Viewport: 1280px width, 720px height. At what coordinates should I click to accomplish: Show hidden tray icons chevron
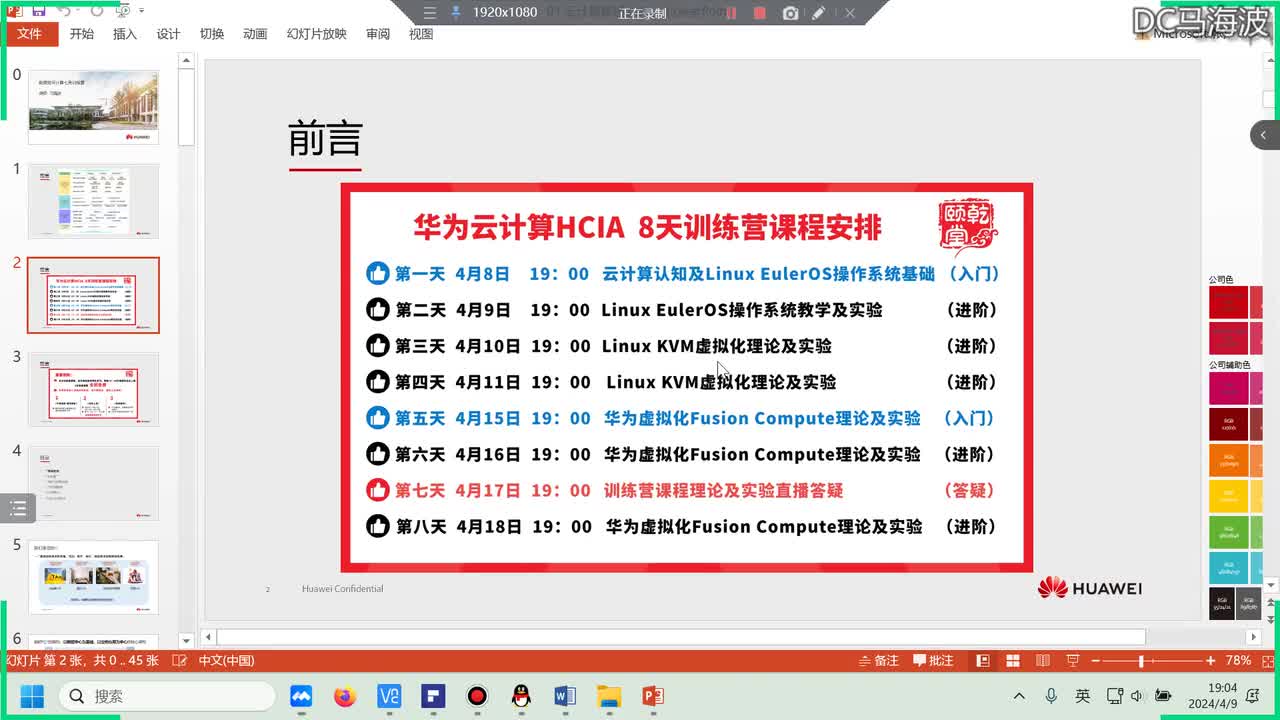[x=1019, y=696]
